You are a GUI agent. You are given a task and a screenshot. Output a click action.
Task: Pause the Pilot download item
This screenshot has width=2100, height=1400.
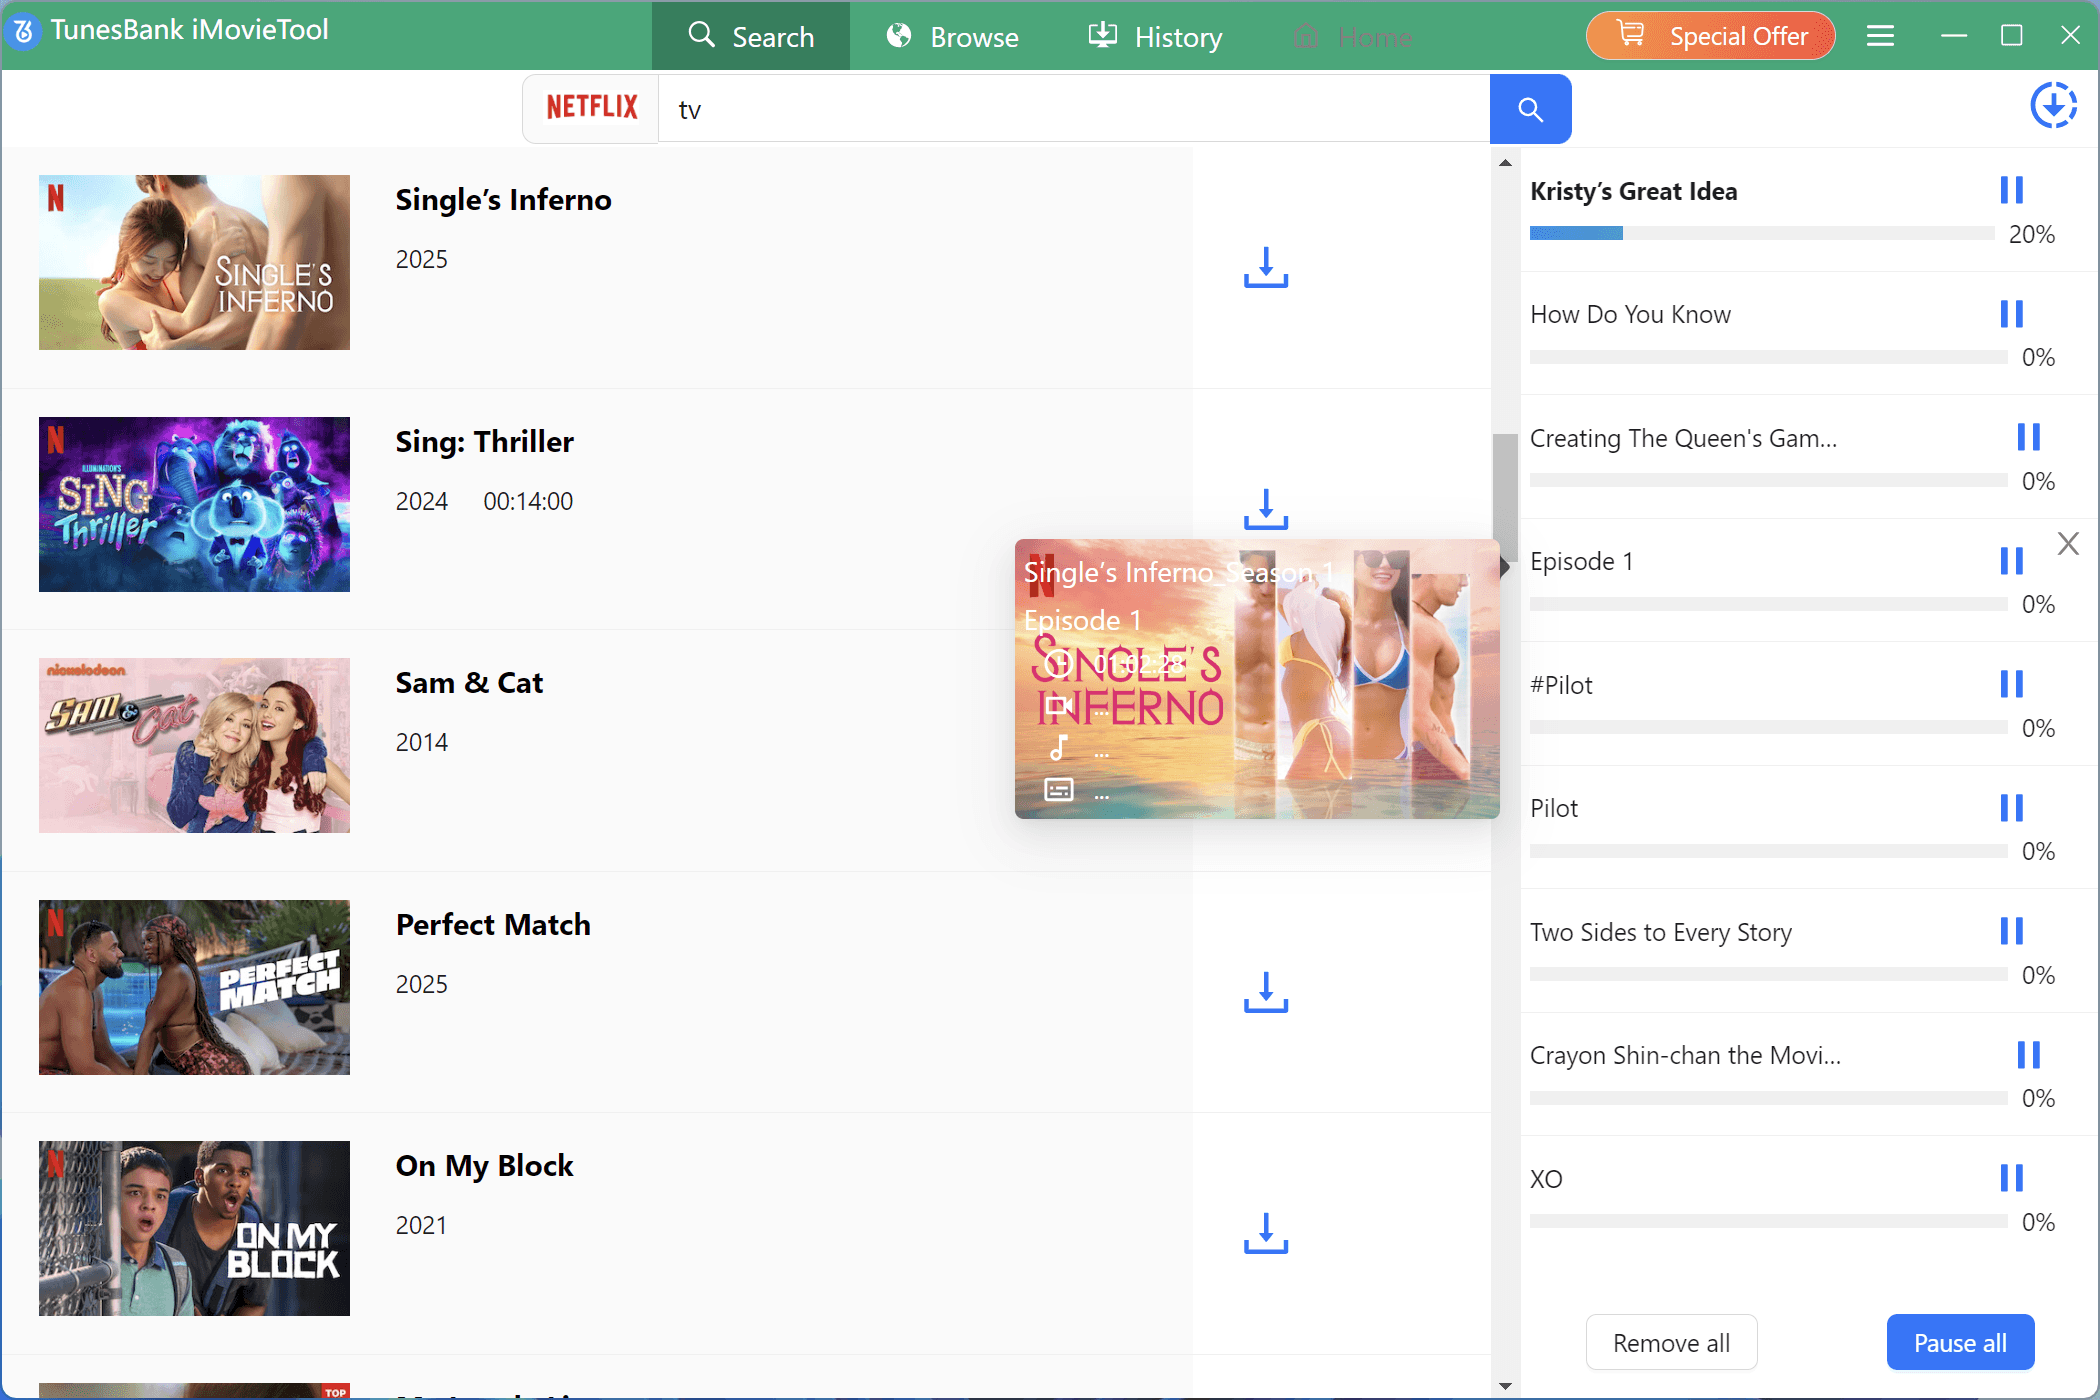(x=2011, y=808)
